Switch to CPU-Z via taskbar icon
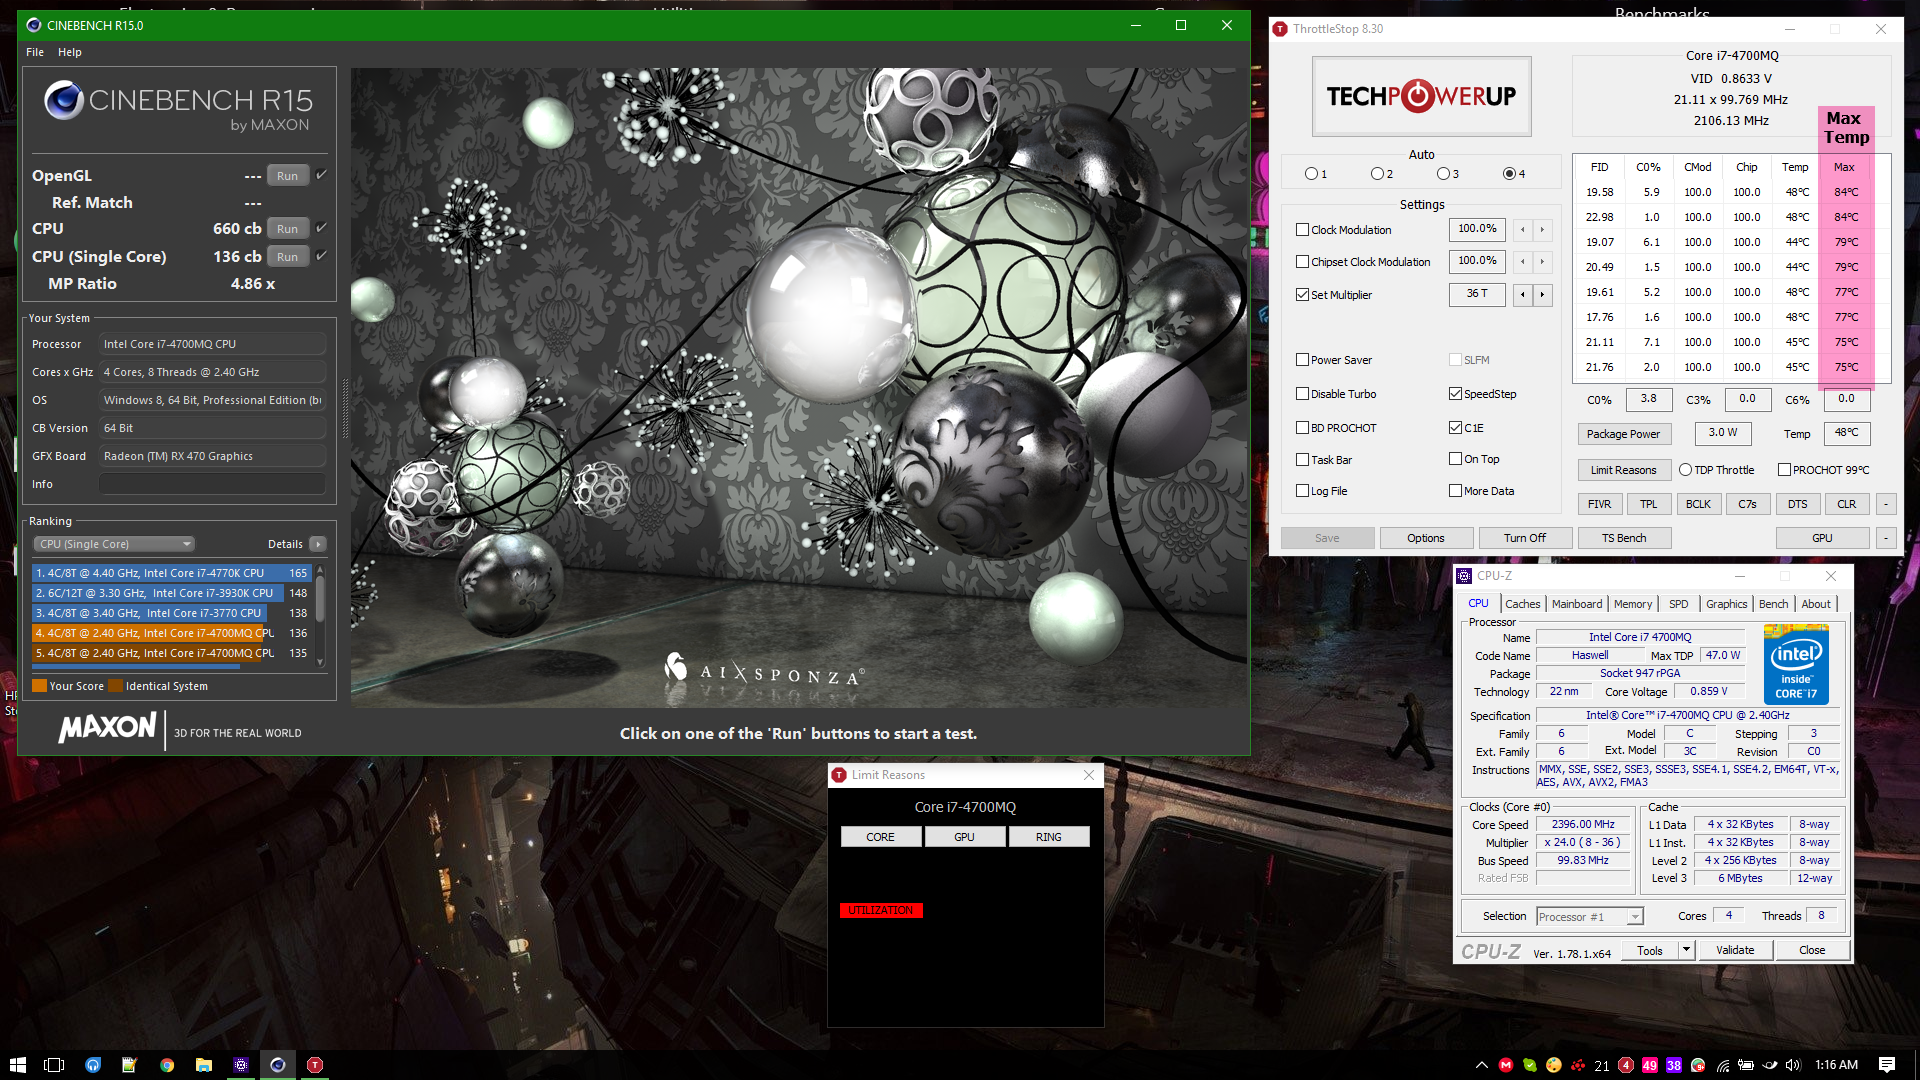Screen dimensions: 1920x1080 [x=241, y=1065]
